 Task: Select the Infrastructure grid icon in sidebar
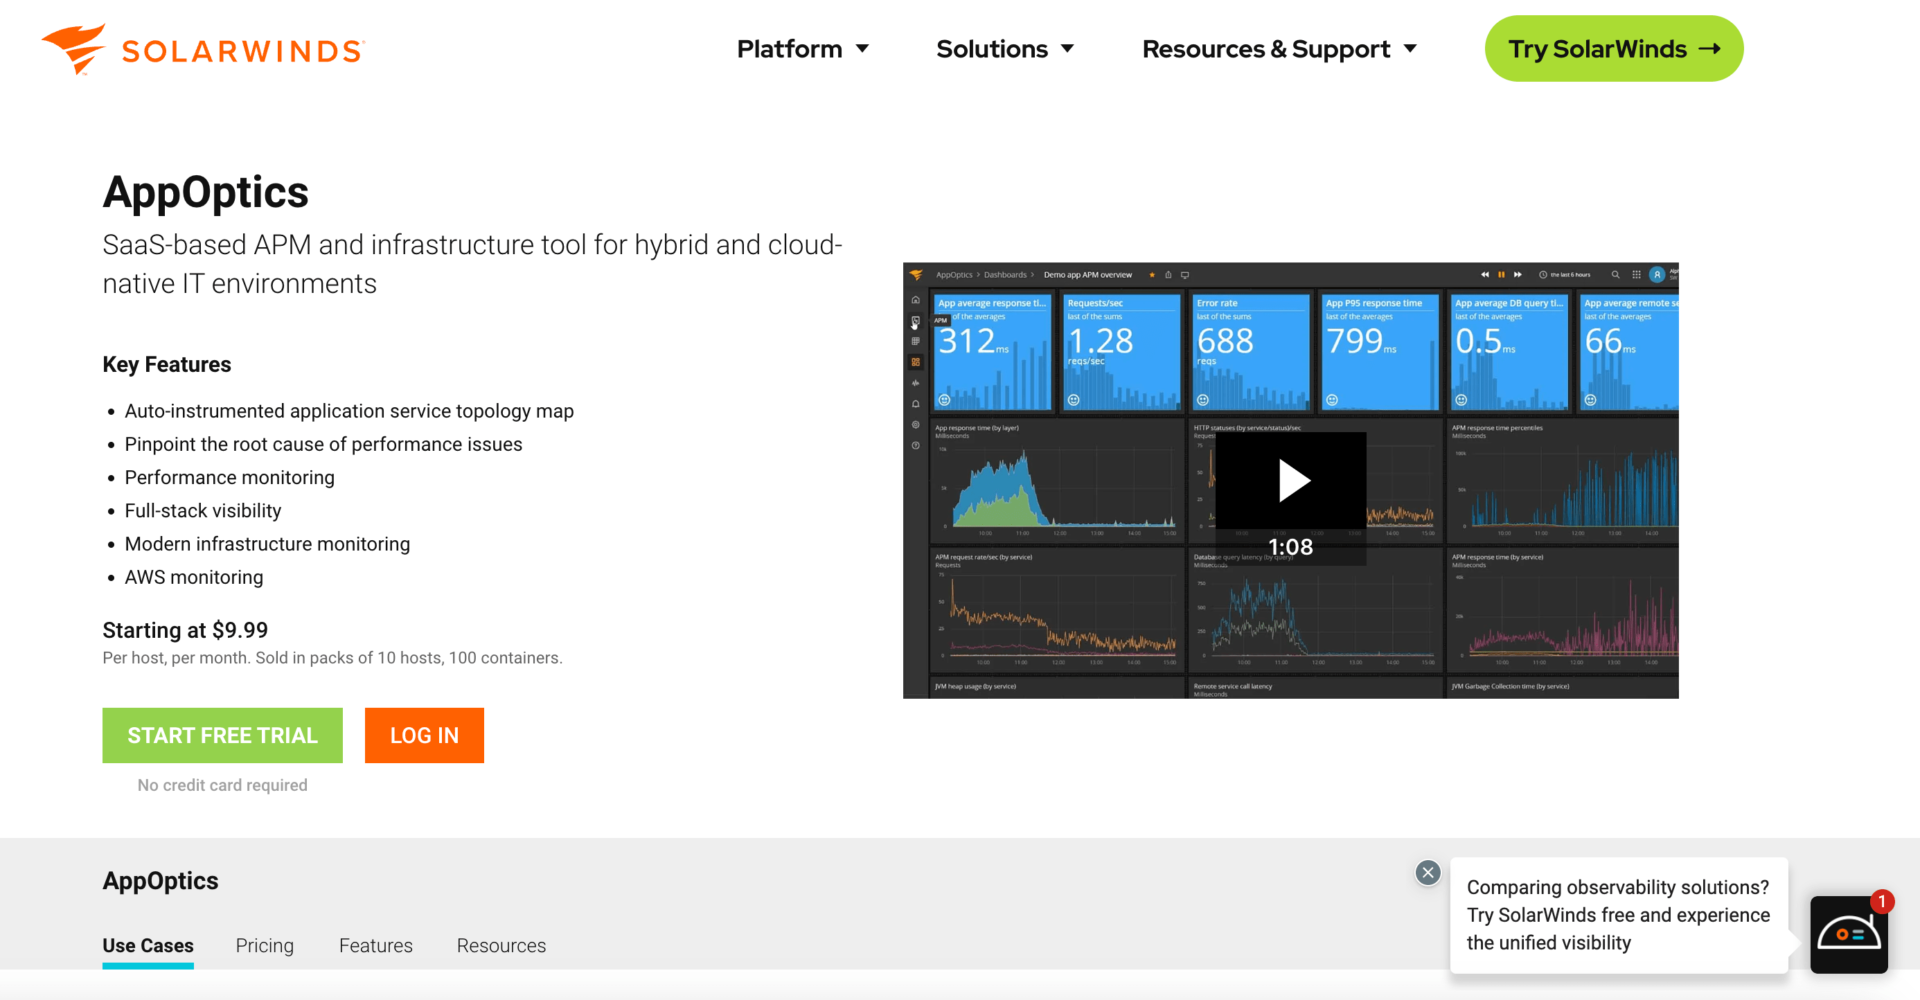click(915, 341)
